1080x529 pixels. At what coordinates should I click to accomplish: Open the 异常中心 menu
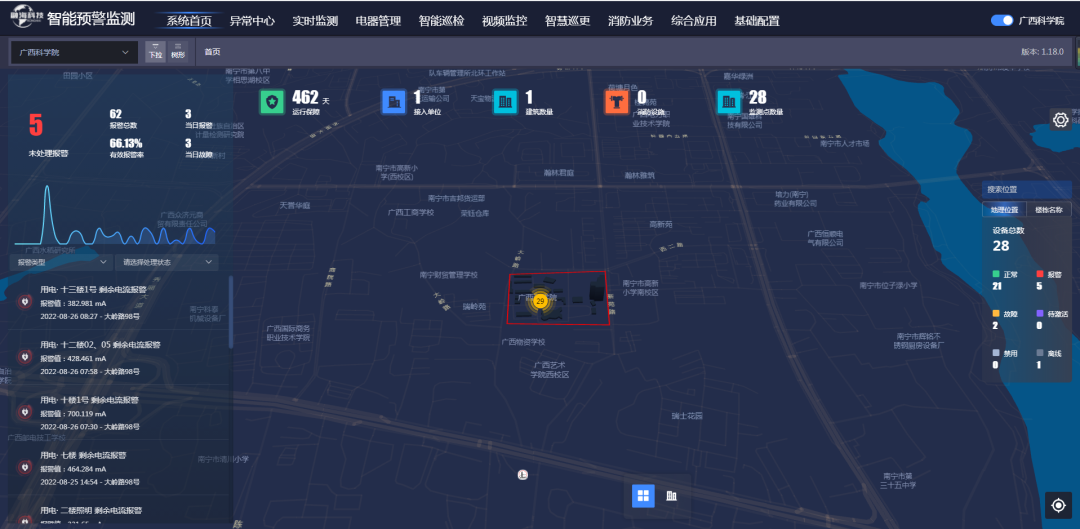click(x=252, y=21)
